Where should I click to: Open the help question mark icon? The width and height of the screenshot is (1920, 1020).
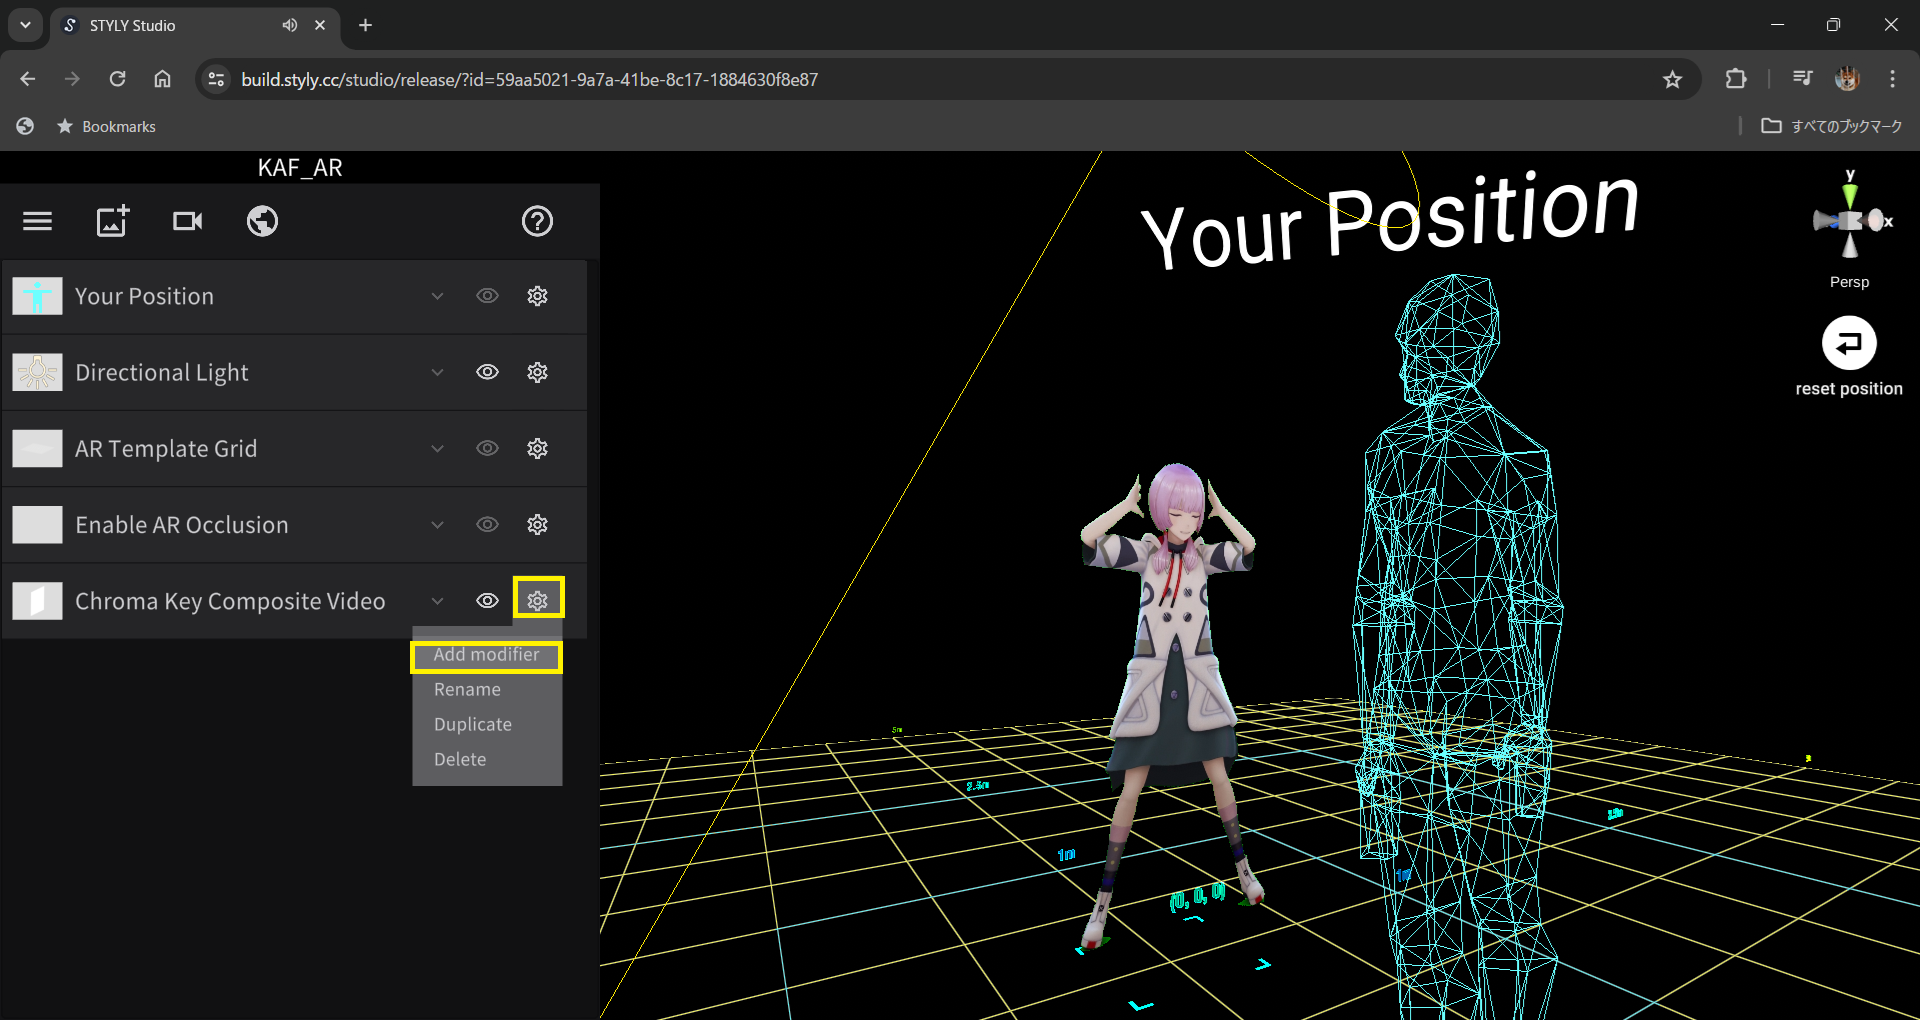[x=537, y=221]
